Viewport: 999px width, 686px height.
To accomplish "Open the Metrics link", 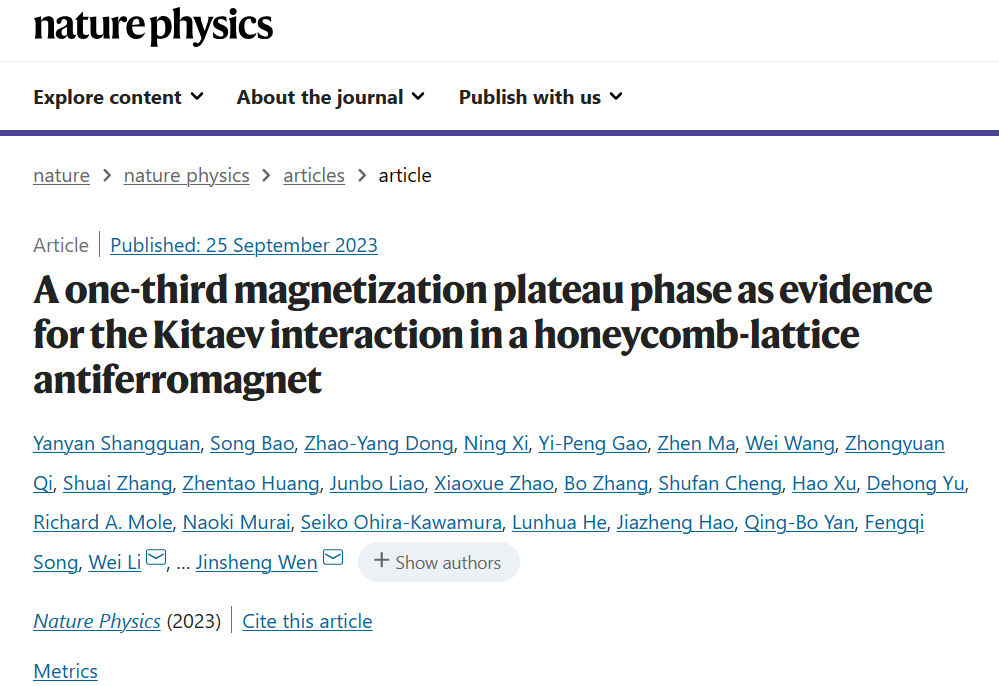I will tap(66, 671).
